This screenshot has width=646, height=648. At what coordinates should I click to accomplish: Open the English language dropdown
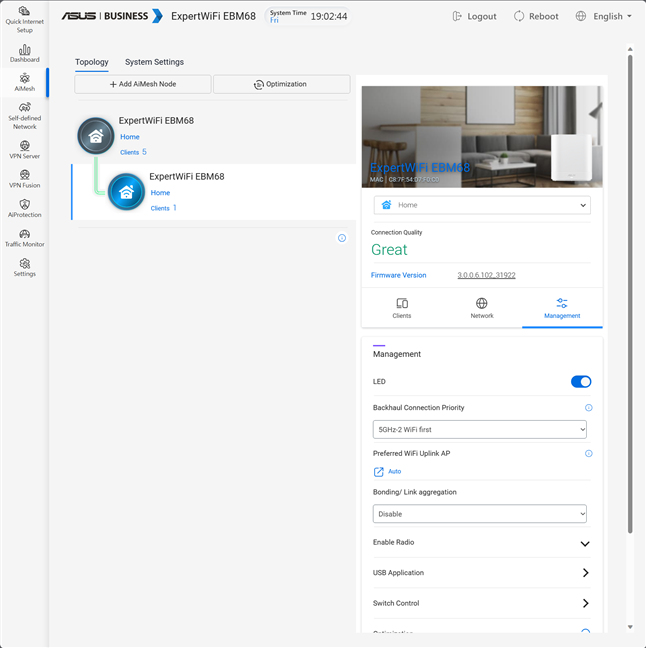coord(603,17)
